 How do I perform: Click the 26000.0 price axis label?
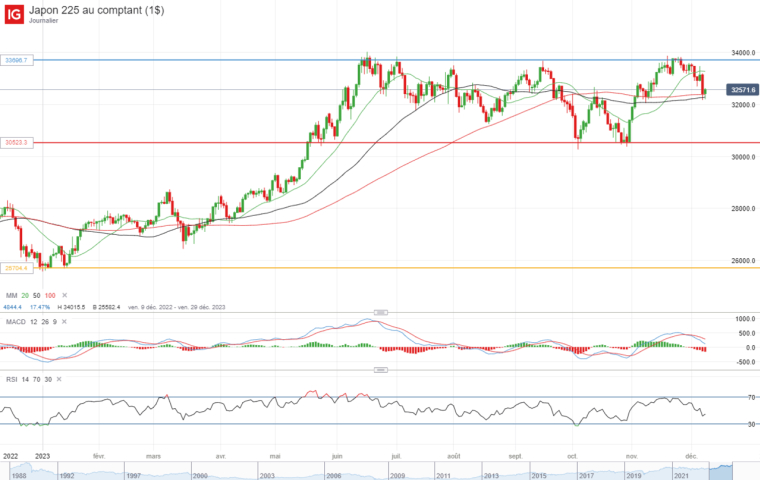pyautogui.click(x=743, y=261)
